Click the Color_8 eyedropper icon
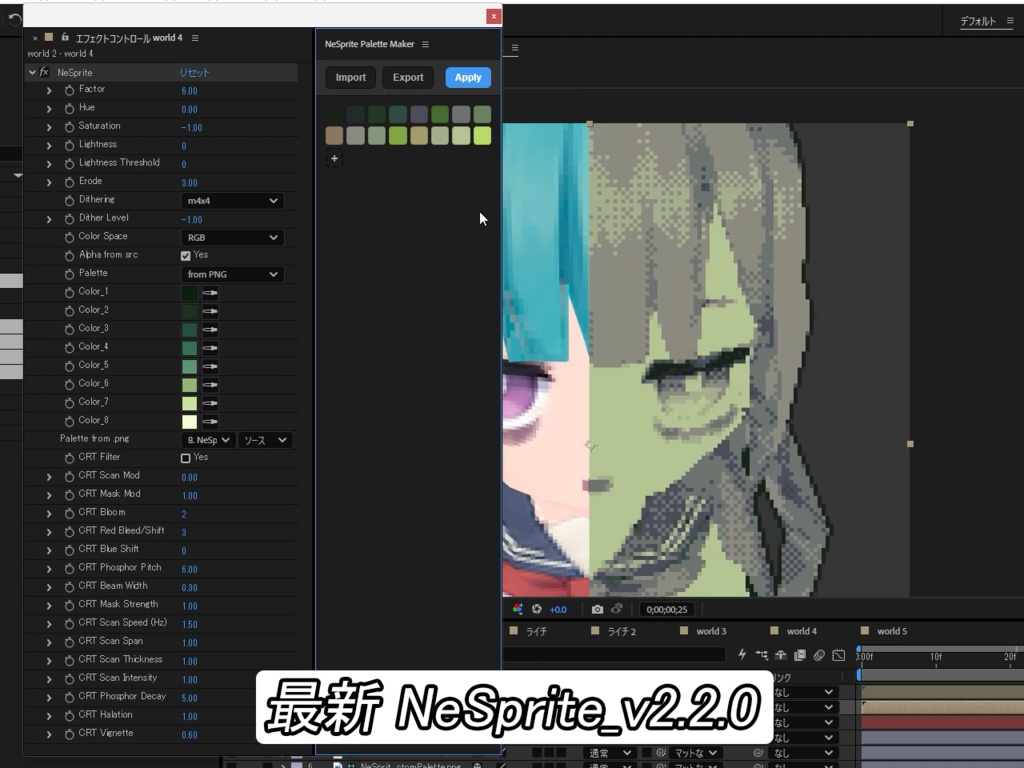The image size is (1024, 768). 210,421
